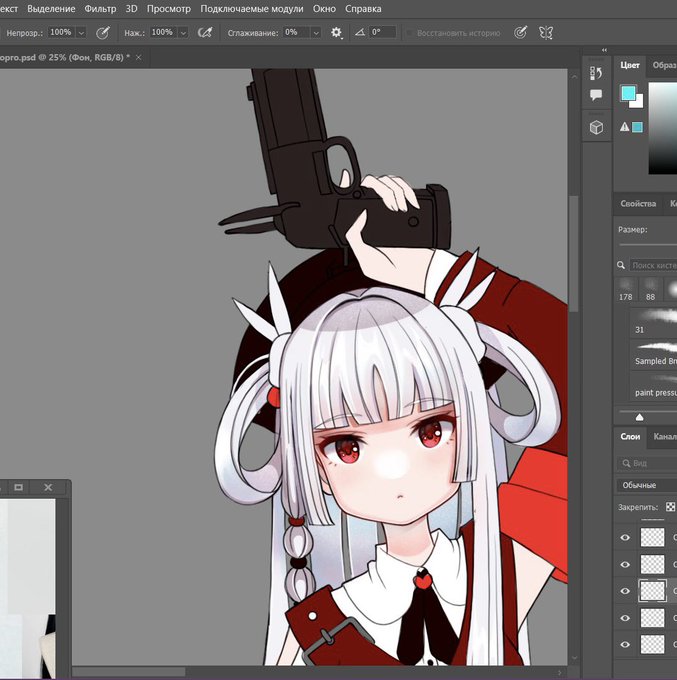The width and height of the screenshot is (677, 680).
Task: Collapse panels with double-arrow icon
Action: click(x=605, y=50)
